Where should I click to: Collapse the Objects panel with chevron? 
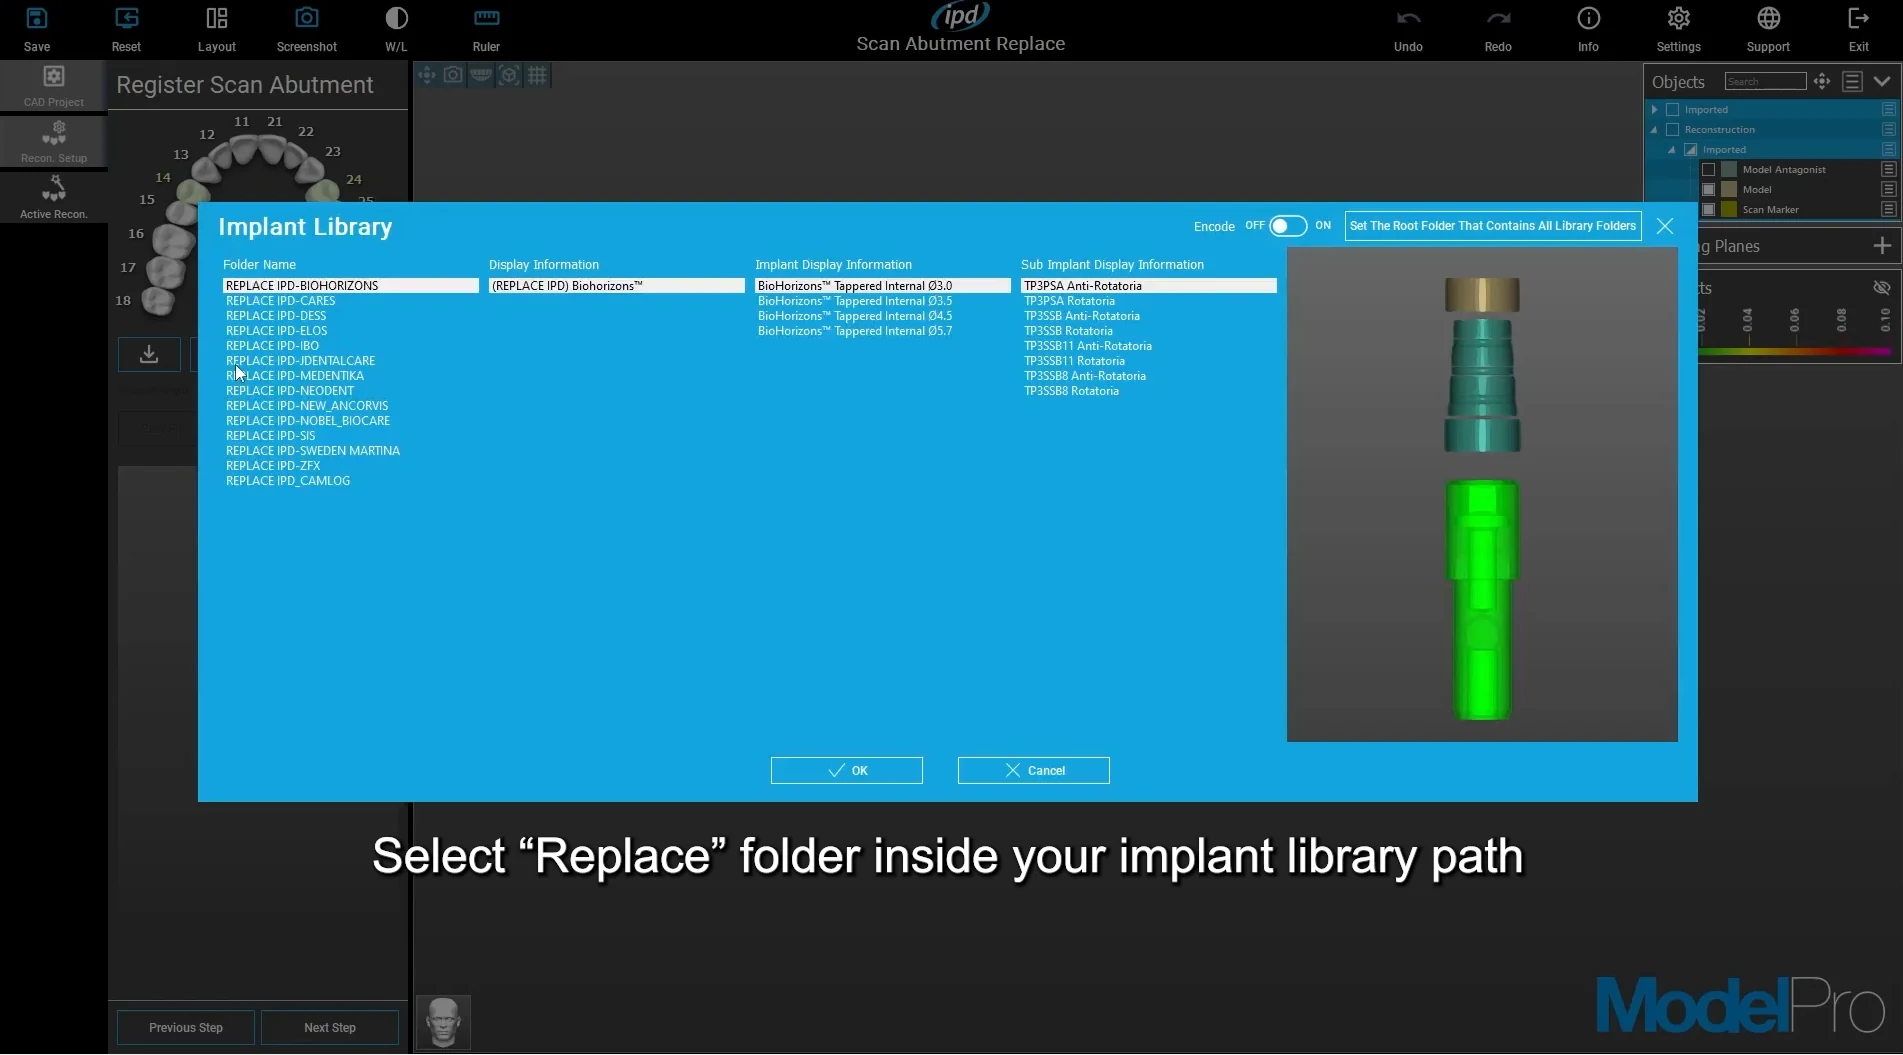click(x=1882, y=82)
